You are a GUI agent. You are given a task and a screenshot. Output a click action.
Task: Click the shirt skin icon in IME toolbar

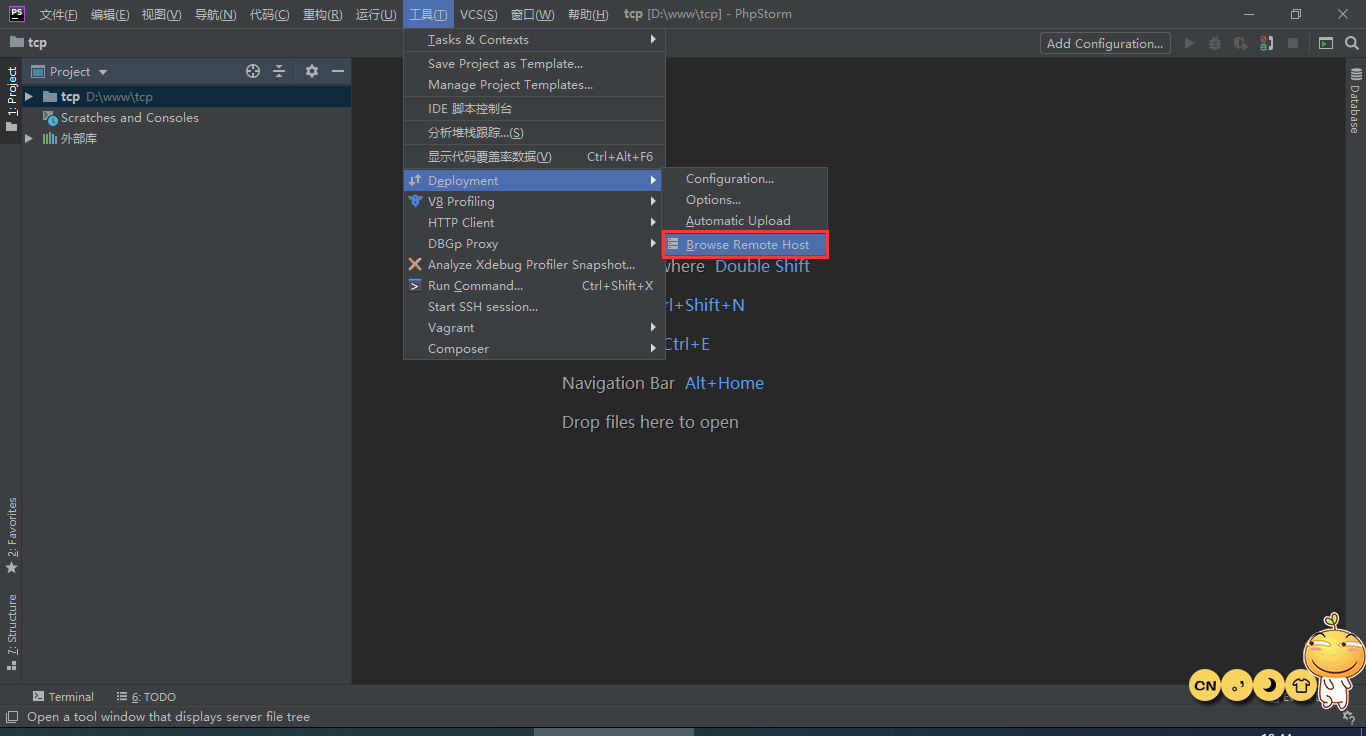pyautogui.click(x=1301, y=685)
